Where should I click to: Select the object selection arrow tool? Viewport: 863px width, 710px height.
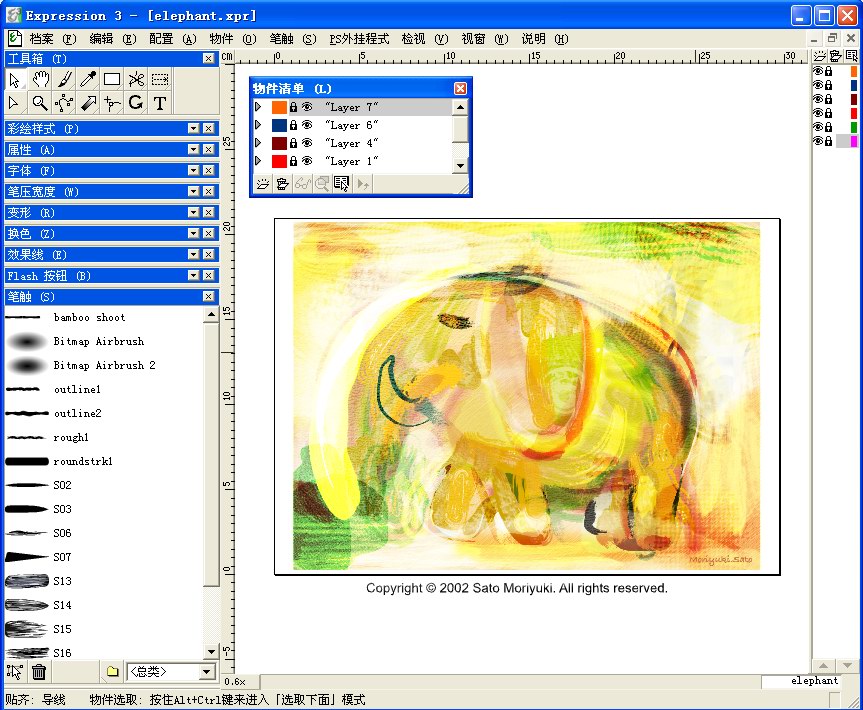[x=15, y=79]
